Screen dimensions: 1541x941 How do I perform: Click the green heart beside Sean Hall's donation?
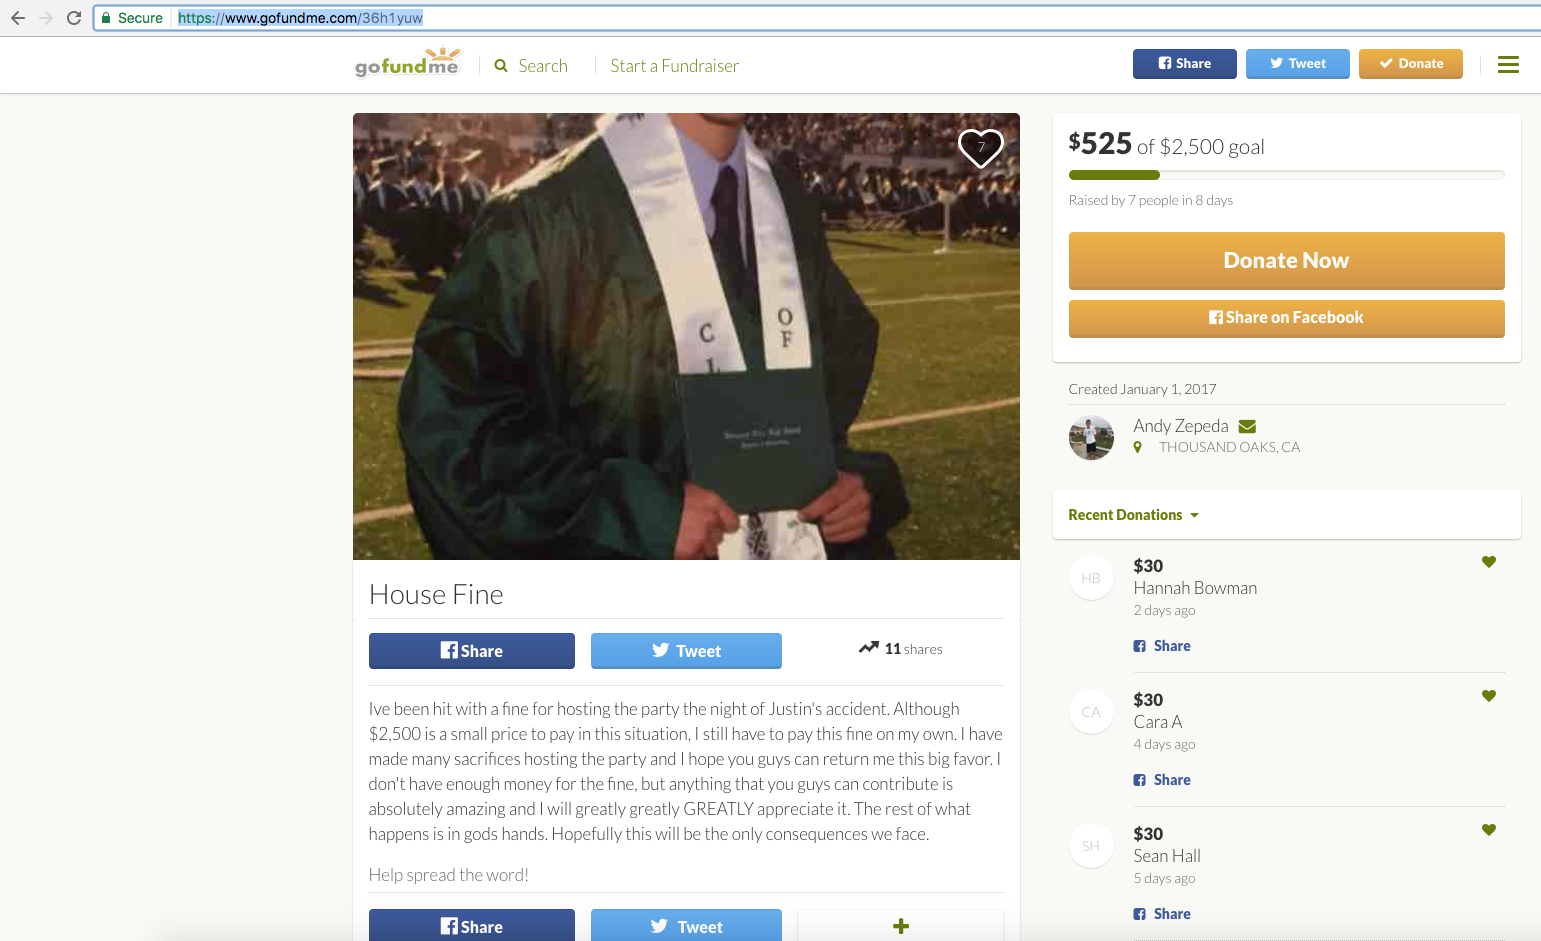click(1489, 830)
